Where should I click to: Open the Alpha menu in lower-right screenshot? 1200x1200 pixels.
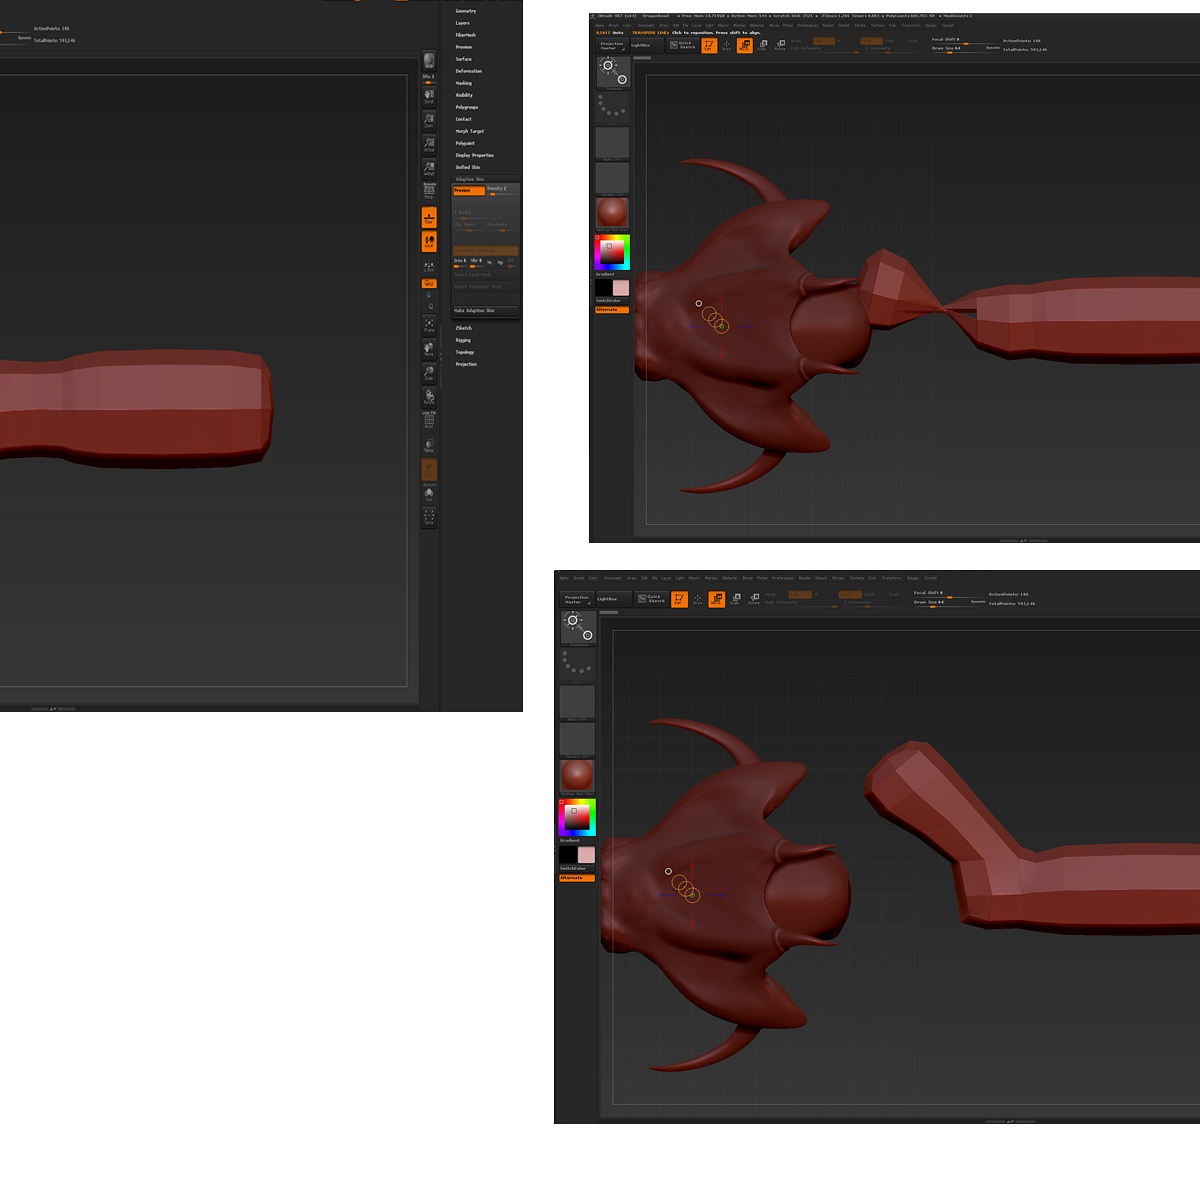564,578
